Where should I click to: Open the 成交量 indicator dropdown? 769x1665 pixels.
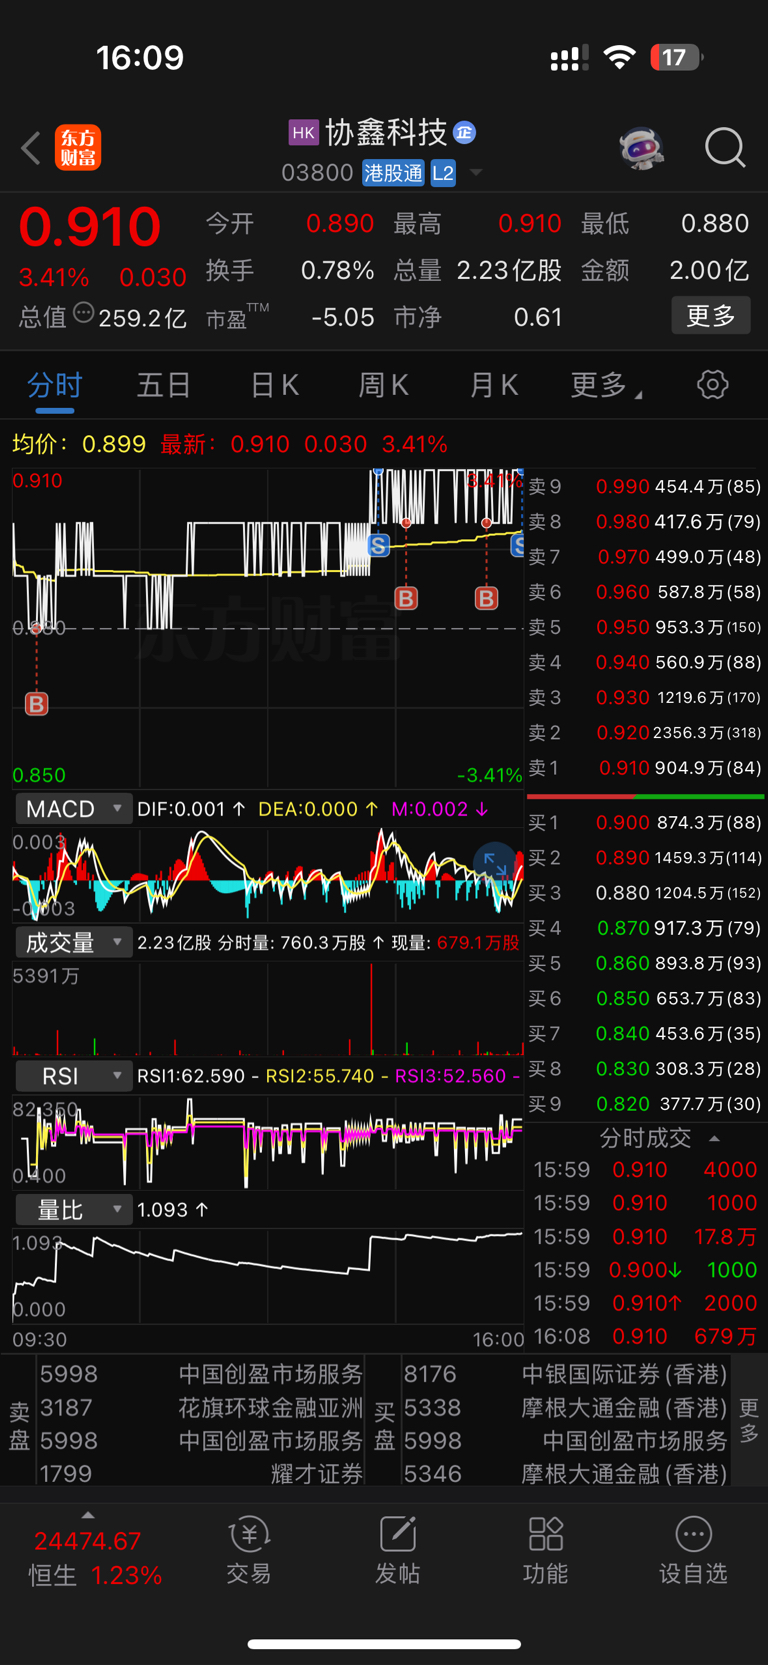coord(74,943)
